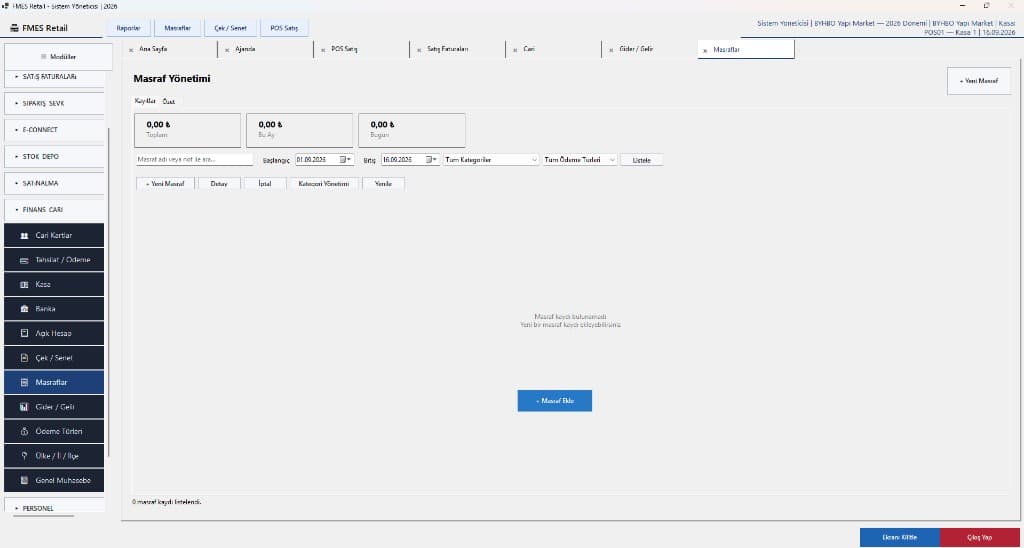Click the Listele button
Screen dimensions: 1024x548
pos(642,159)
